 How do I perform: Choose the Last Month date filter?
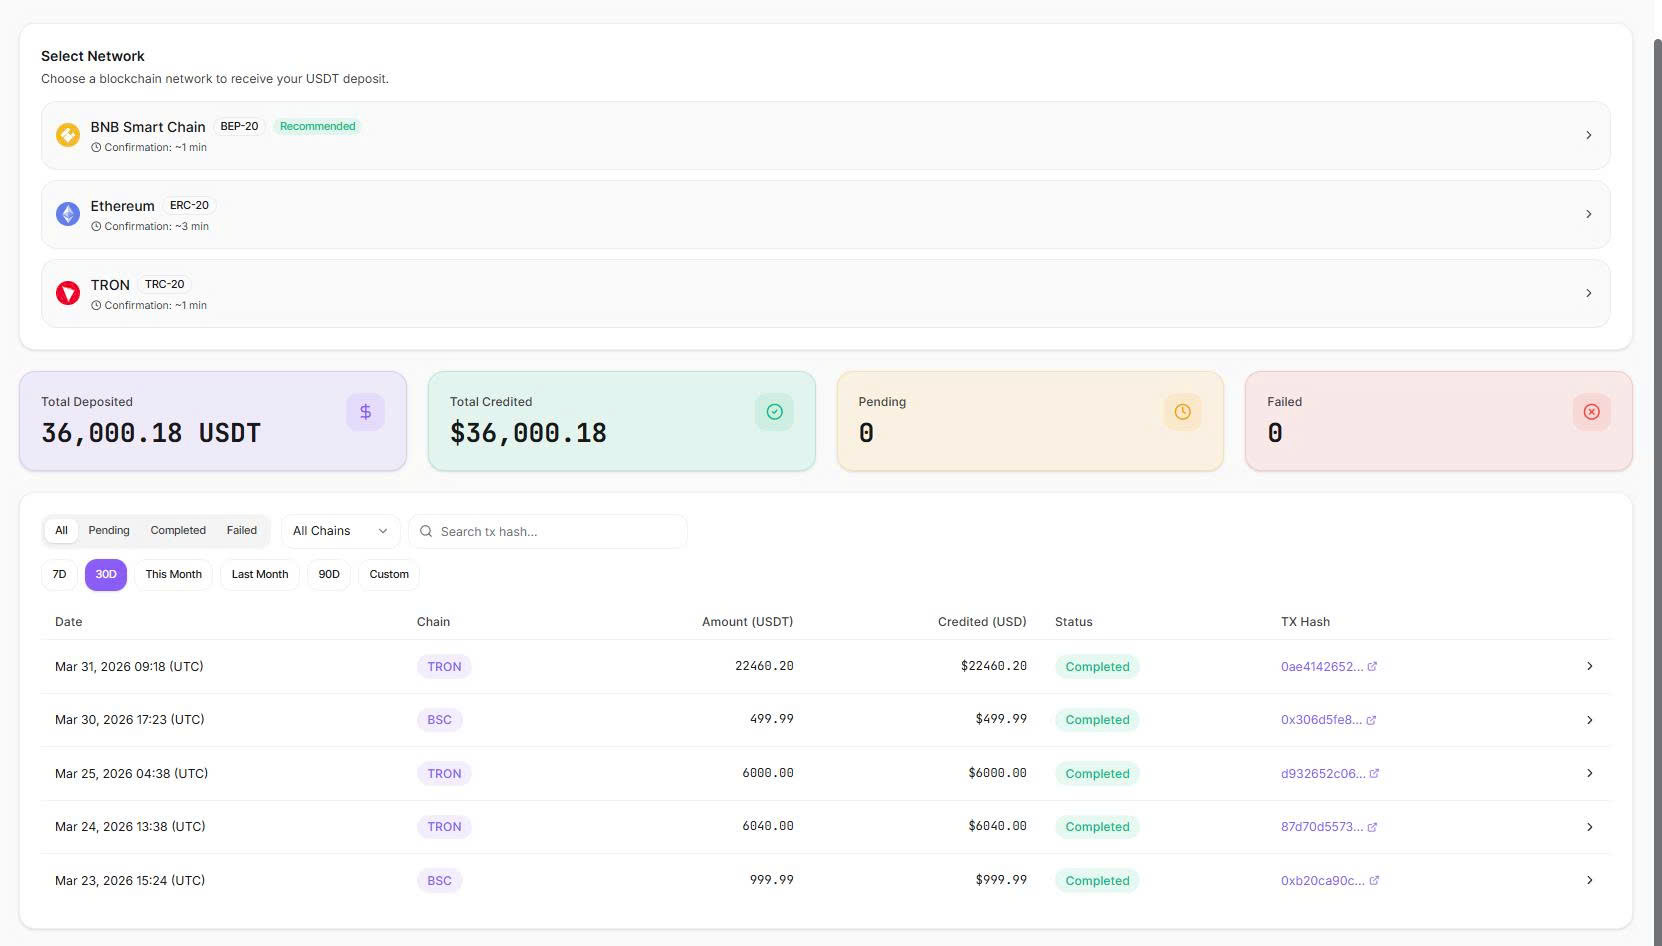[260, 575]
